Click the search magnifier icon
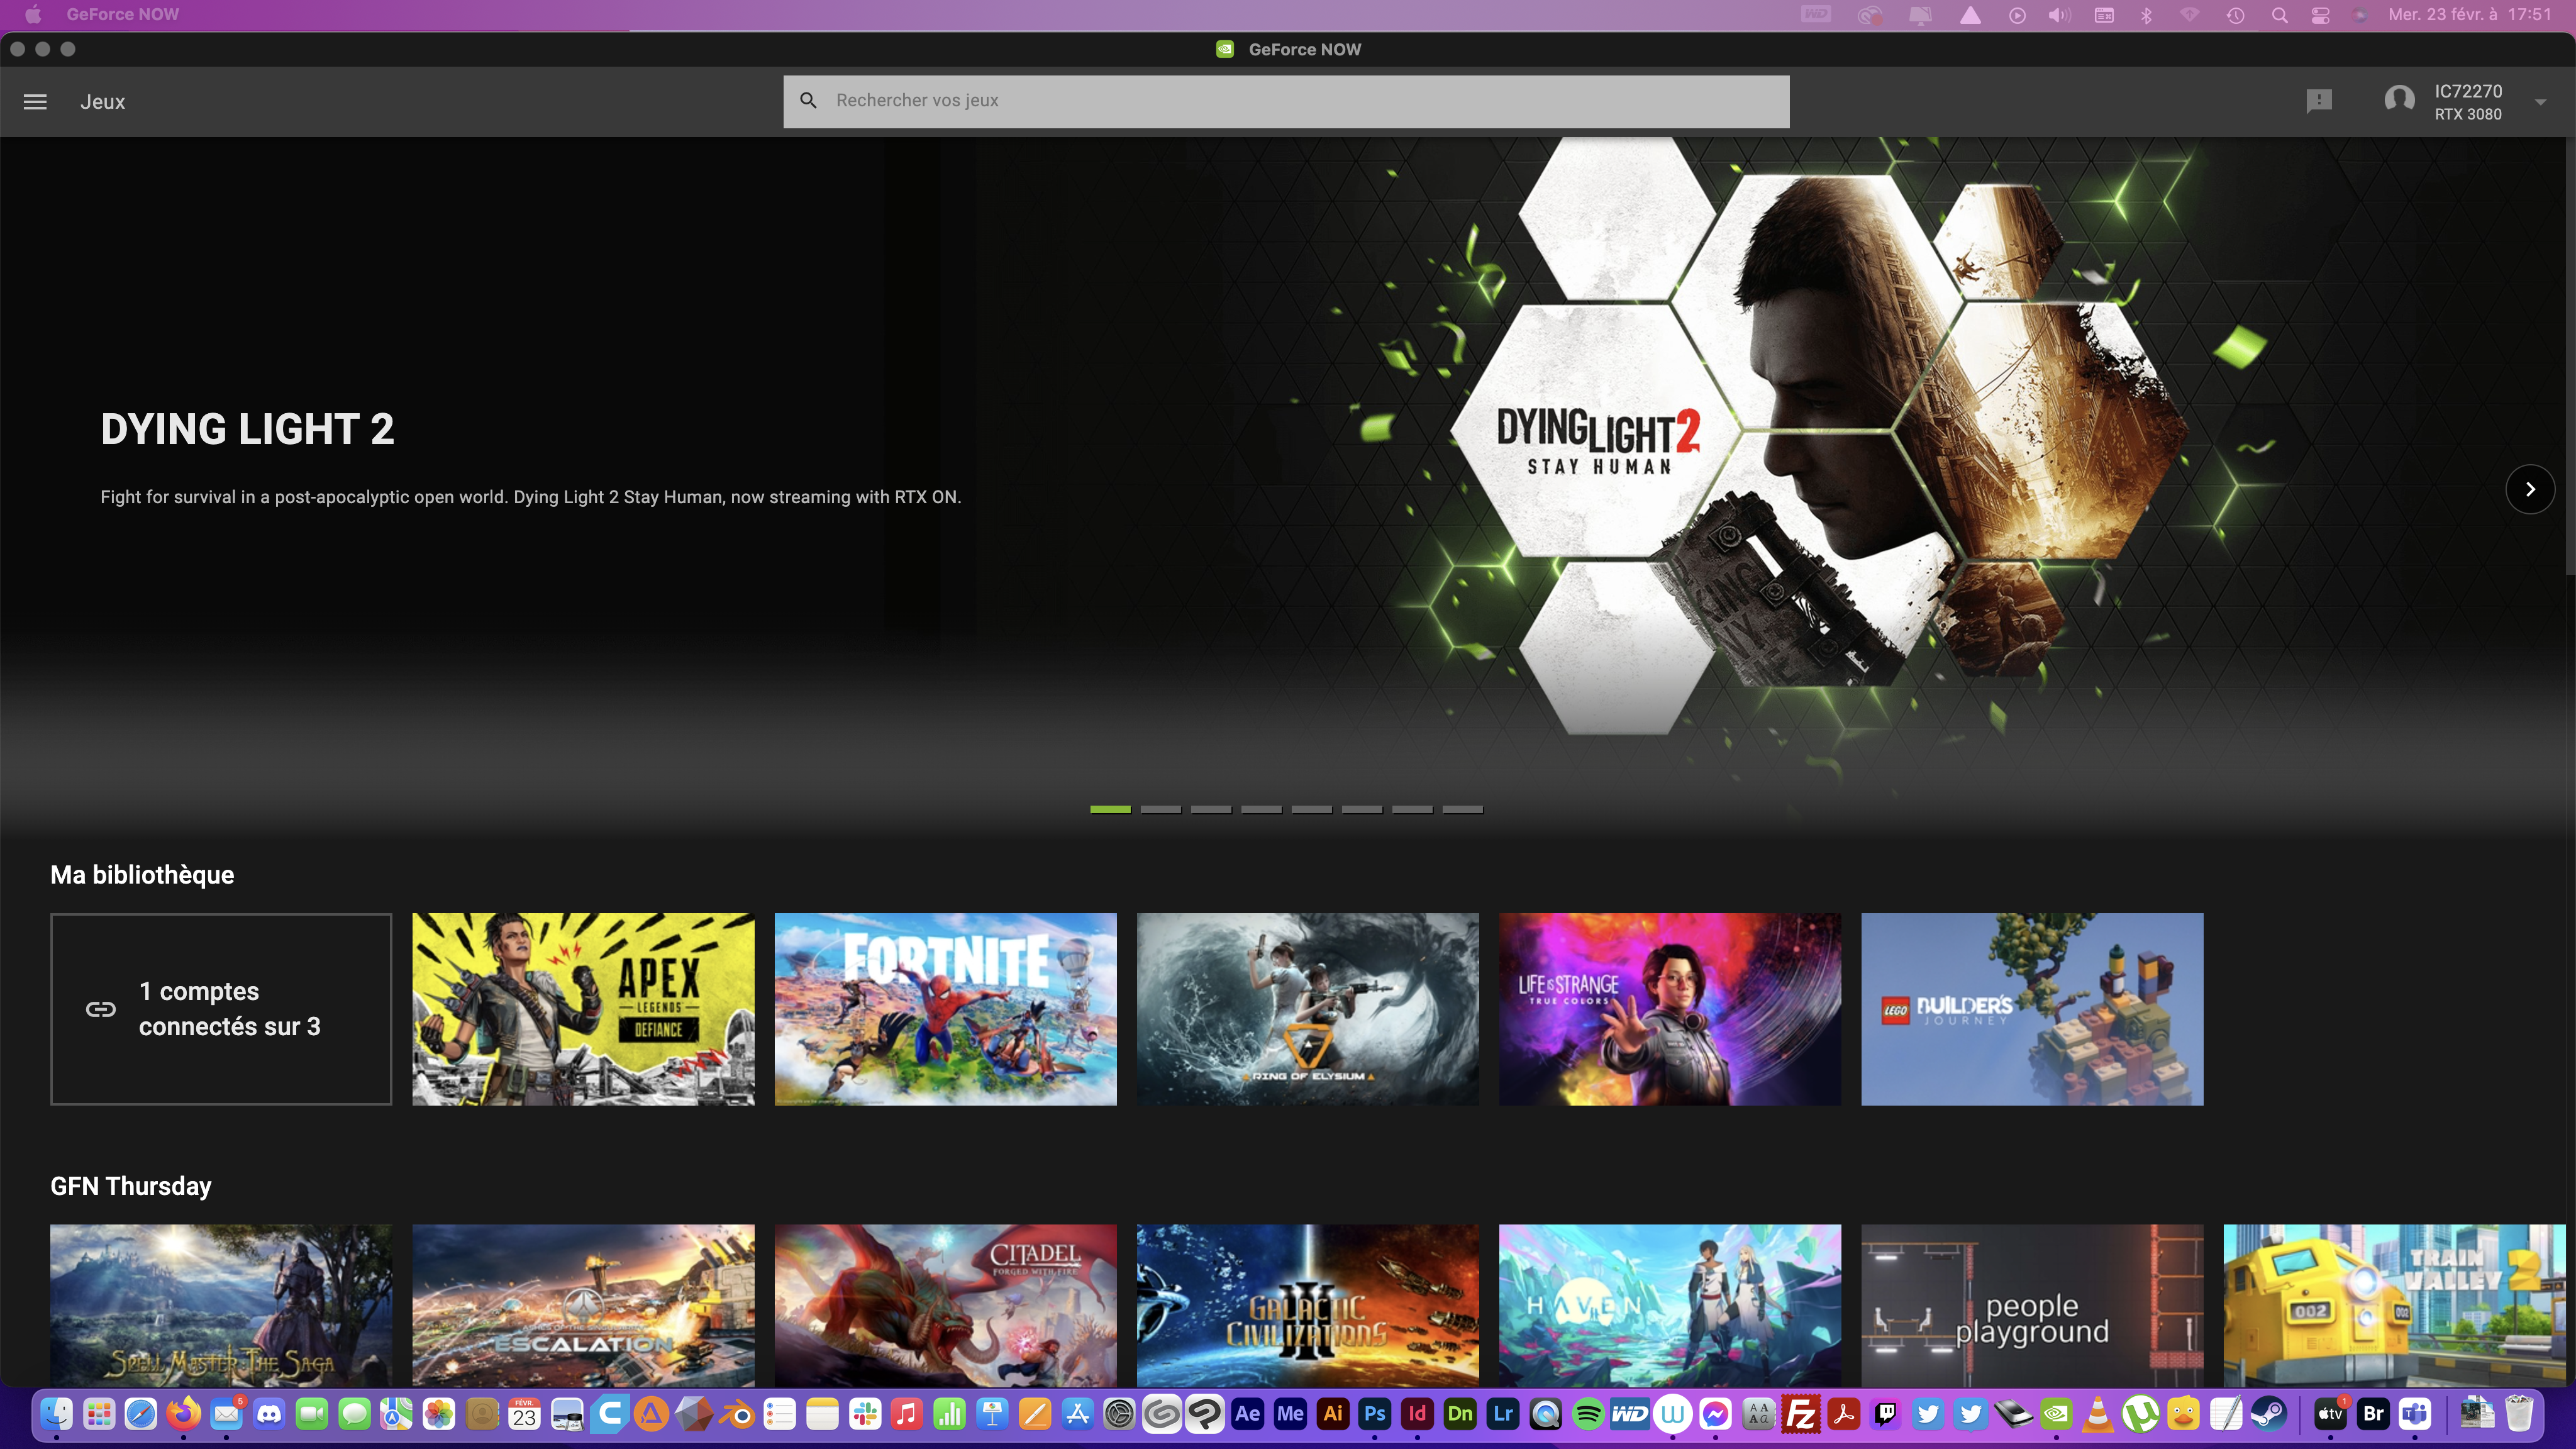The width and height of the screenshot is (2576, 1449). click(x=808, y=101)
